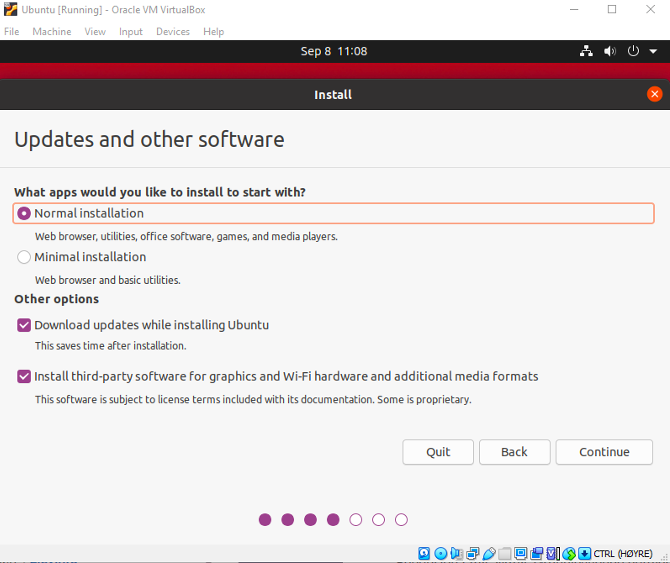Open the shared folders status icon
This screenshot has height=563, width=670.
coord(505,554)
